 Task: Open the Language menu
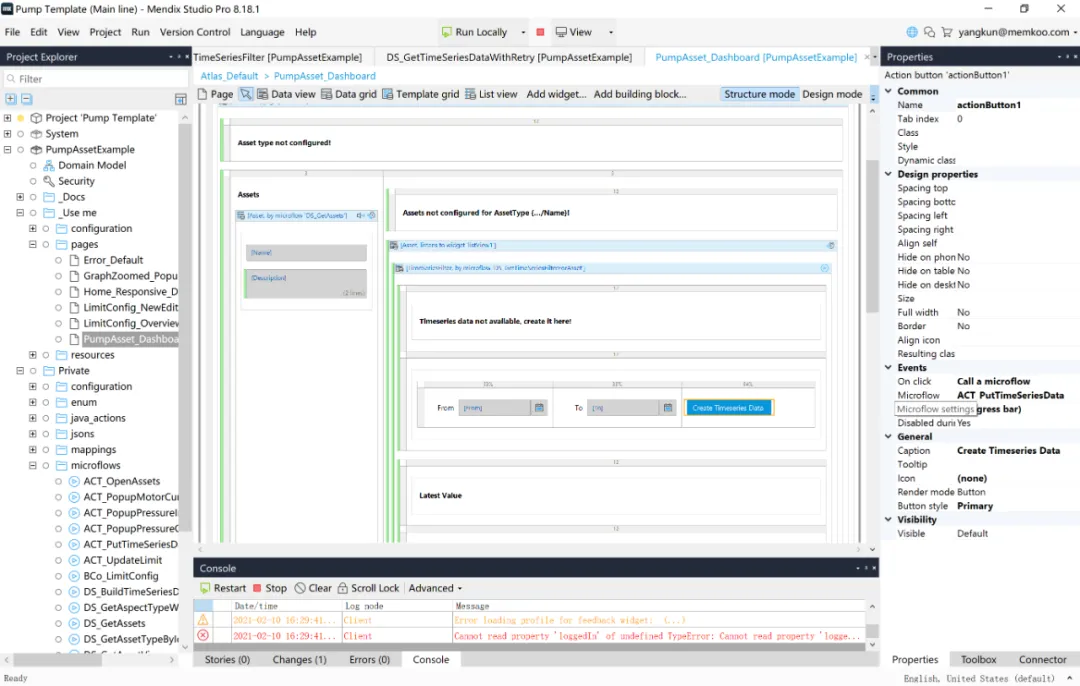point(262,32)
